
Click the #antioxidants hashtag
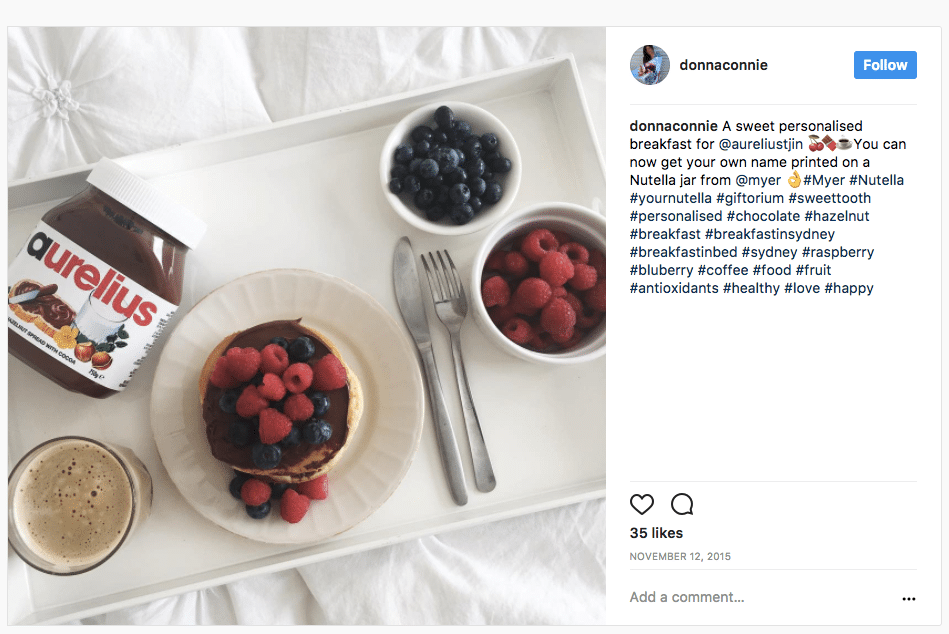(674, 288)
